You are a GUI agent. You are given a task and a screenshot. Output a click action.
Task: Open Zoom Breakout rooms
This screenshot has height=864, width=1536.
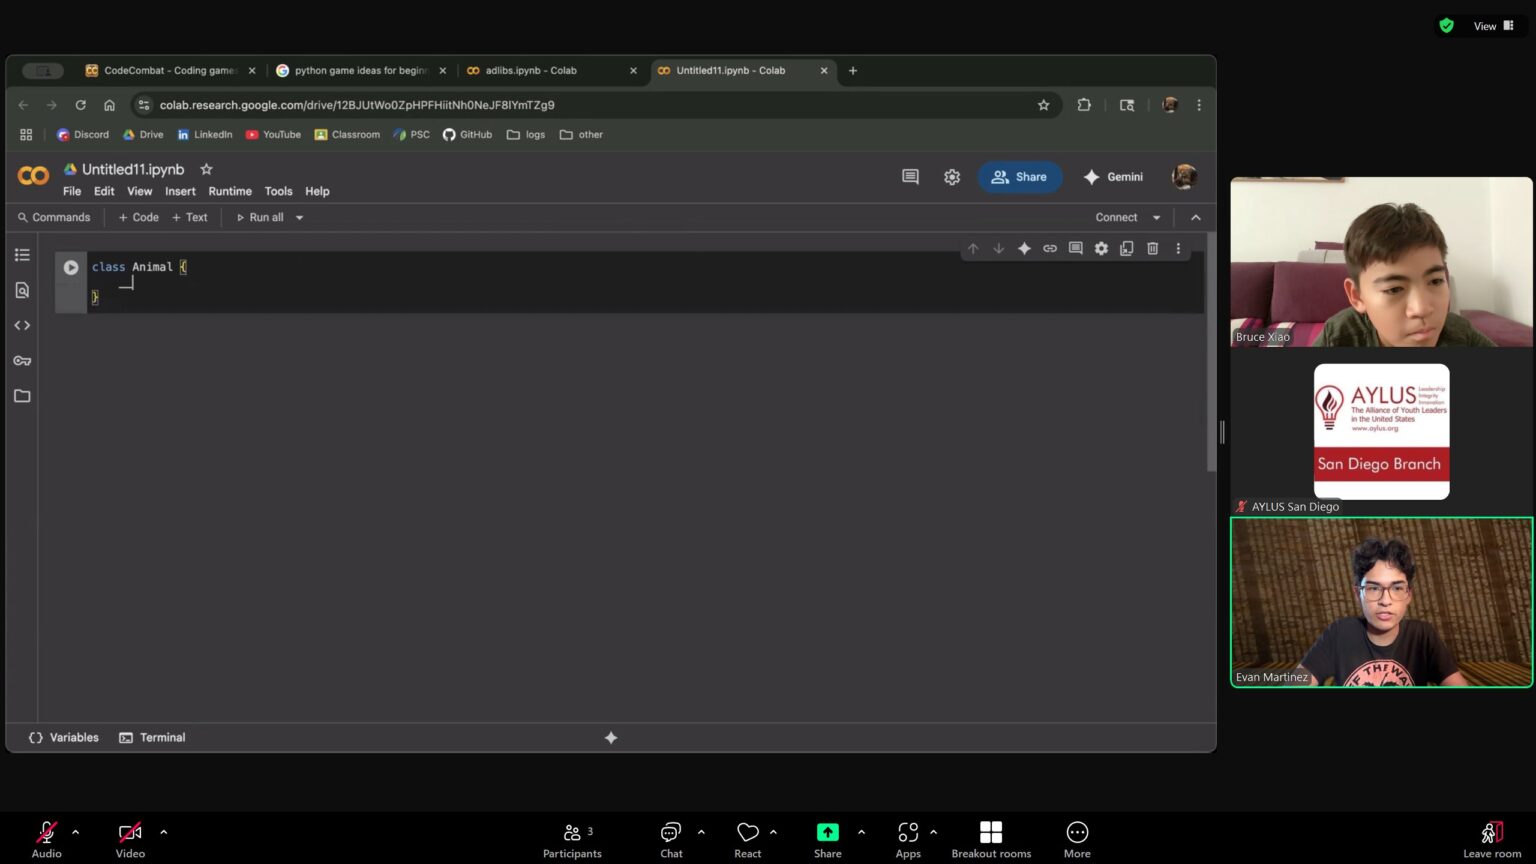[x=991, y=840]
